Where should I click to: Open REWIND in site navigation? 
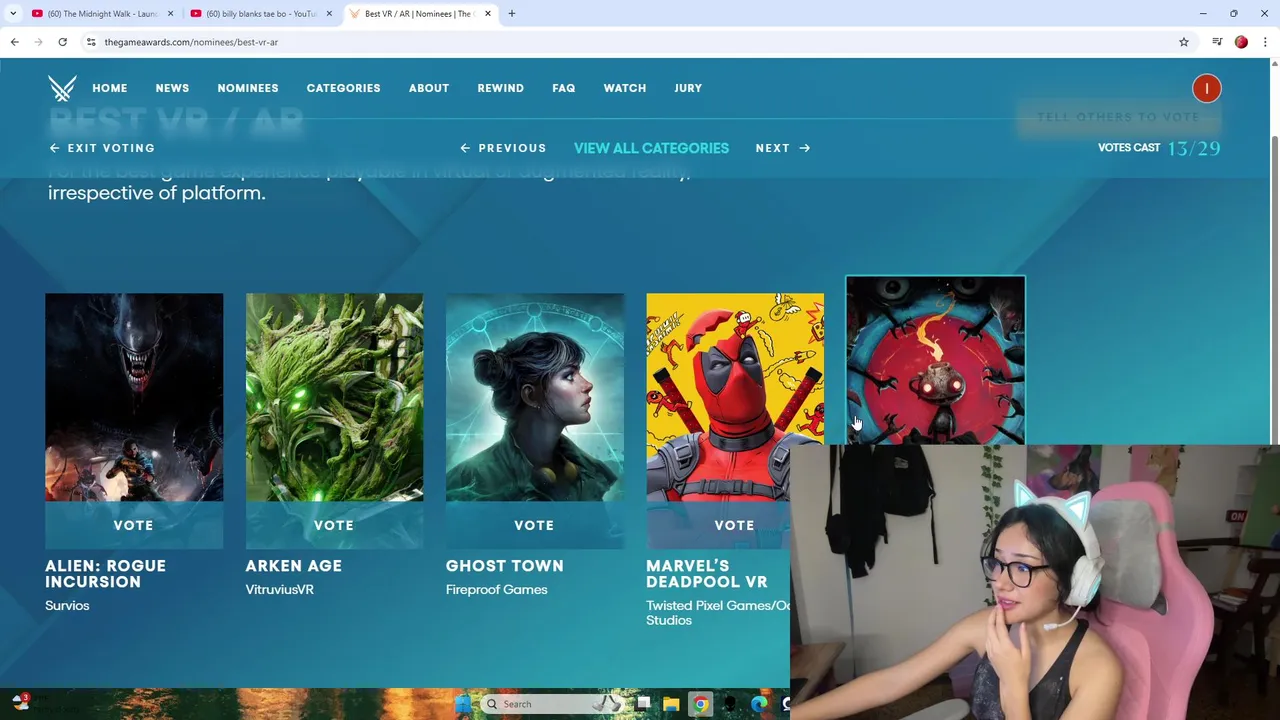coord(500,88)
